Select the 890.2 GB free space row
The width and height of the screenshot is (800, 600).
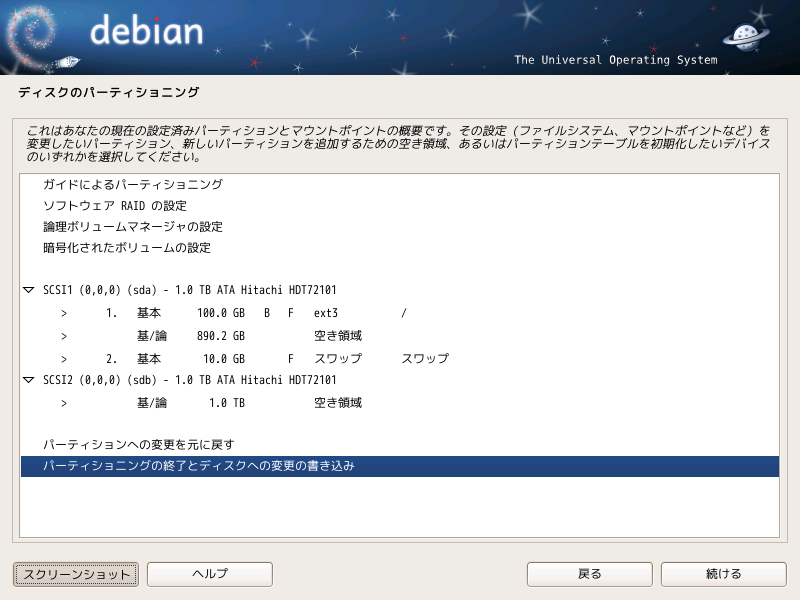click(400, 336)
